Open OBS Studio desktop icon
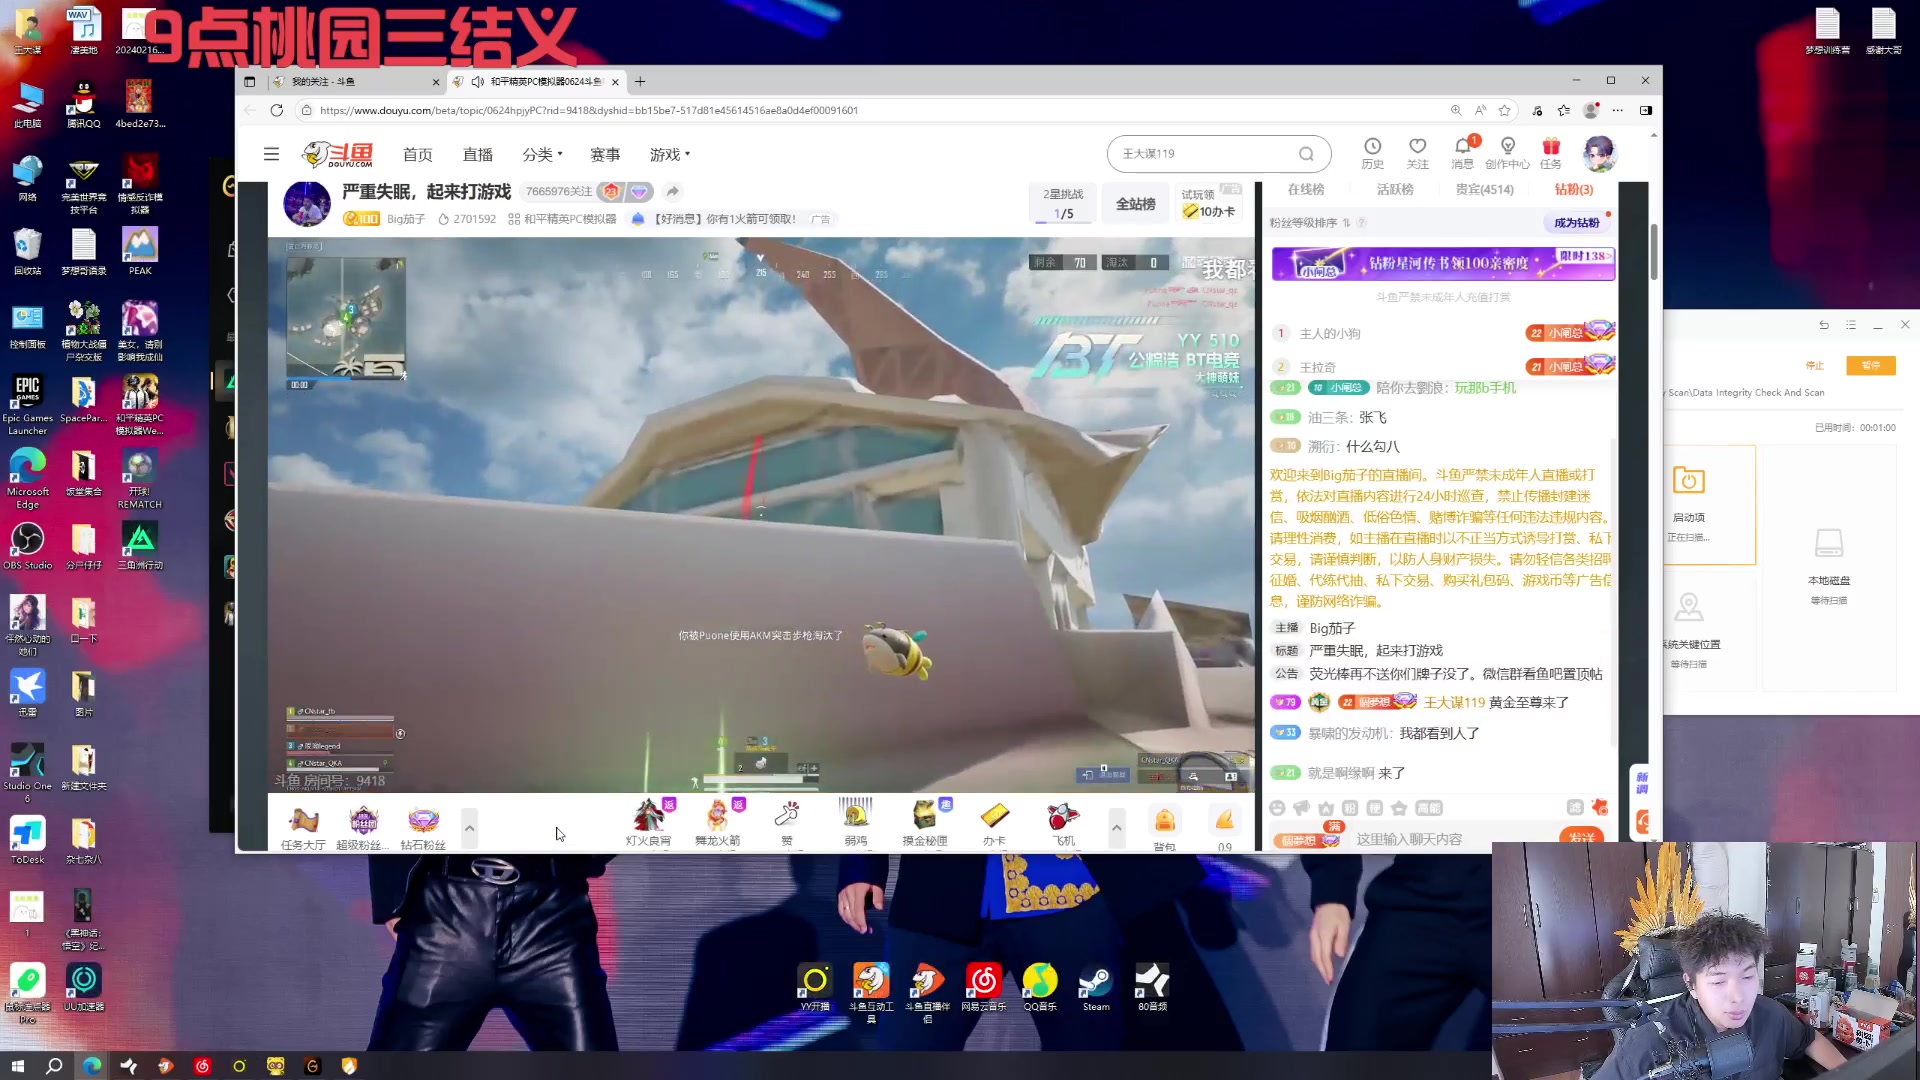1920x1080 pixels. [x=28, y=546]
